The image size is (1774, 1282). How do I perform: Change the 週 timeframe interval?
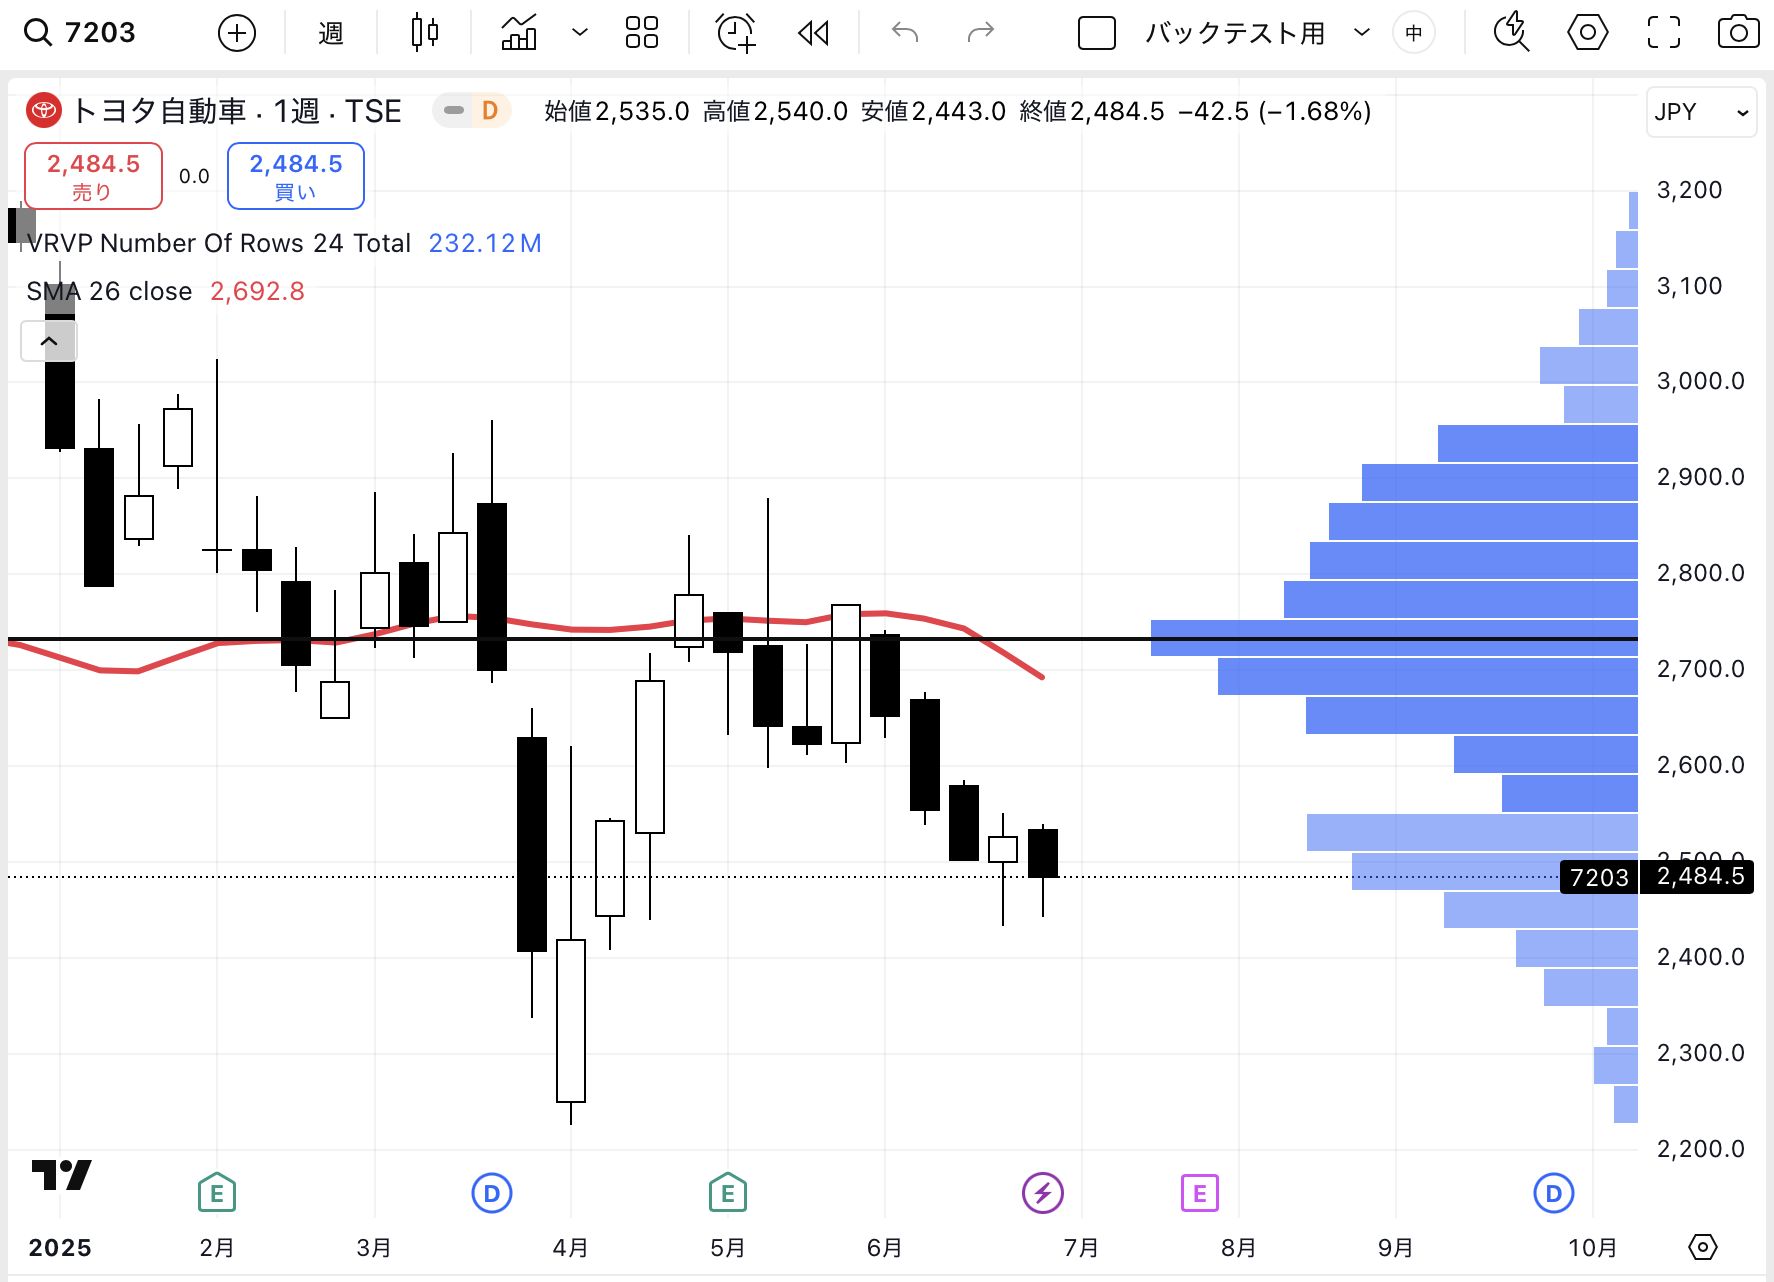pyautogui.click(x=331, y=33)
